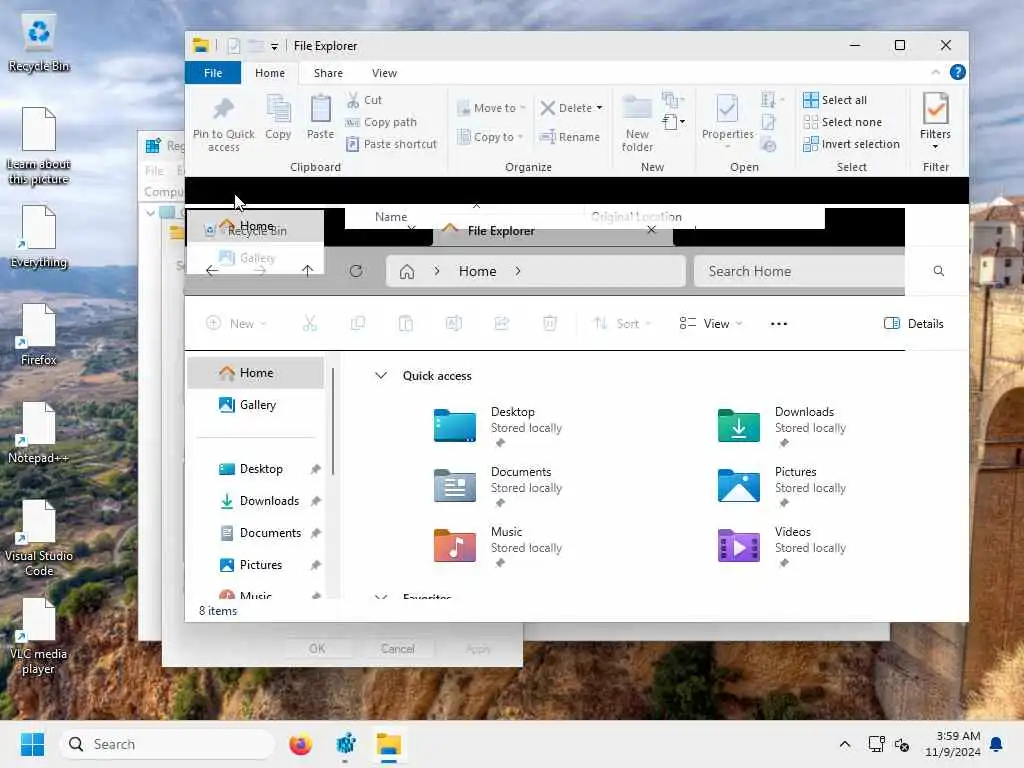Open the View dropdown in command bar
Screen dimensions: 1024x768
point(711,324)
